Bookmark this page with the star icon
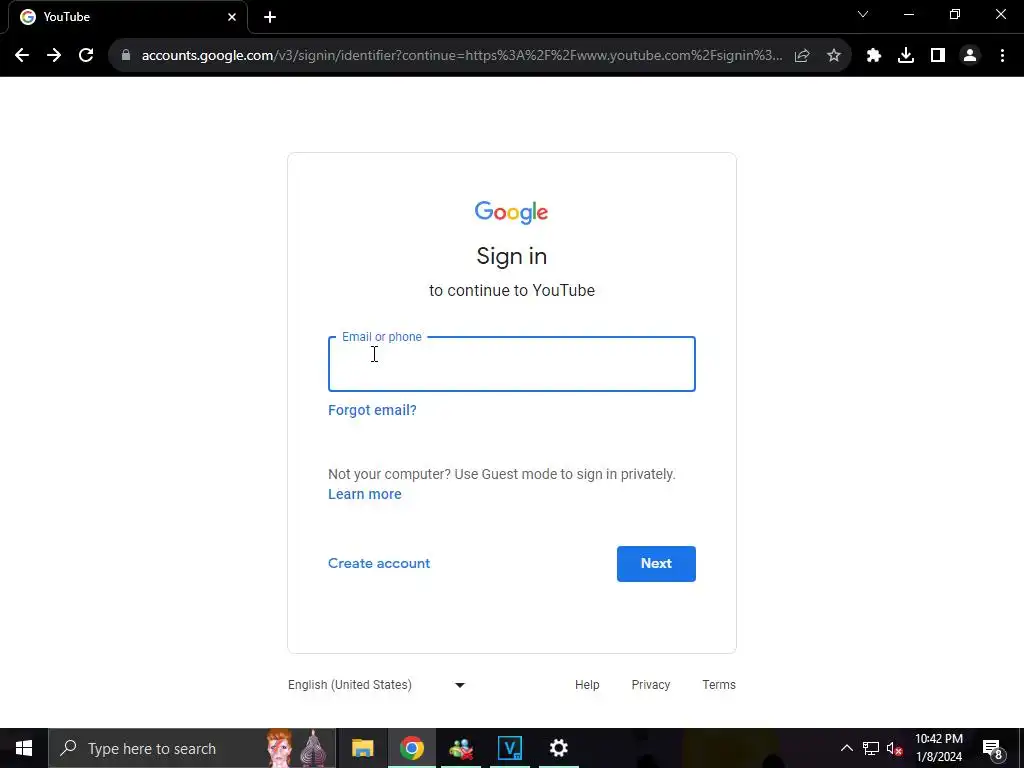1024x768 pixels. pos(833,56)
